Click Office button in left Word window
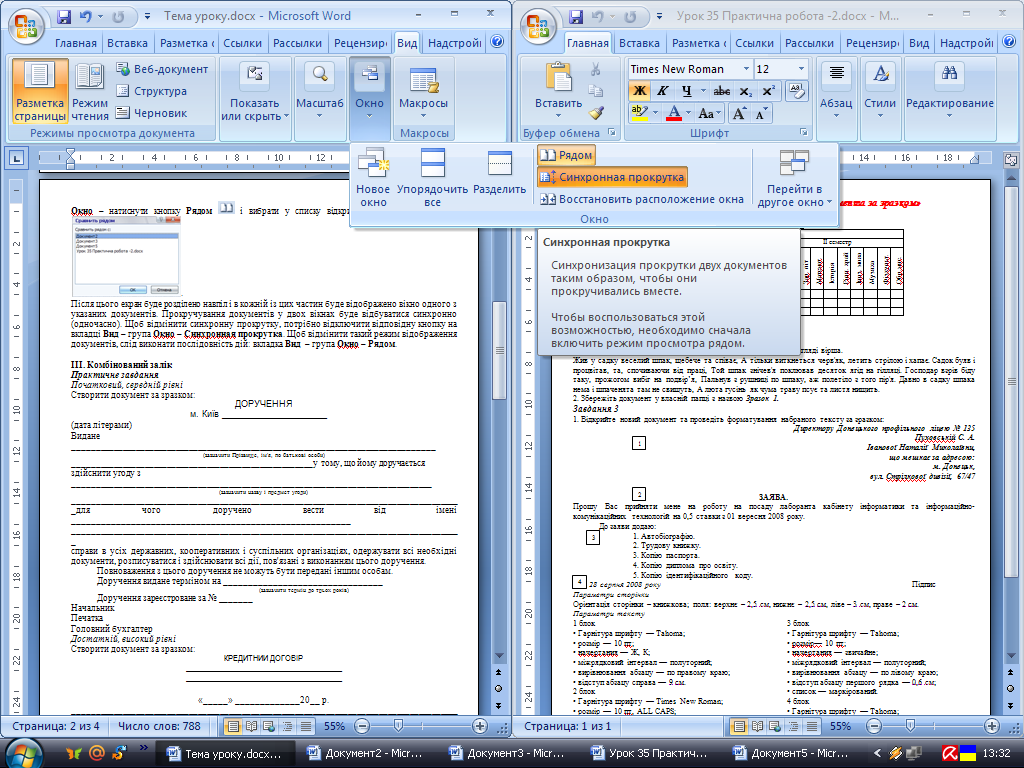The image size is (1024, 768). tap(25, 25)
